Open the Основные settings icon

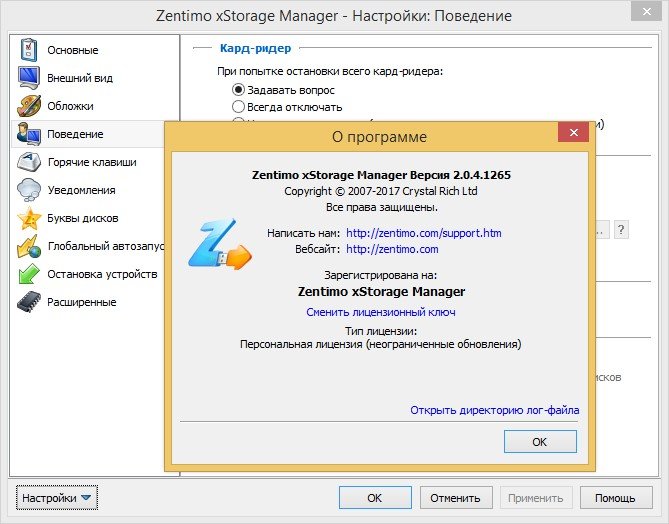pyautogui.click(x=29, y=50)
